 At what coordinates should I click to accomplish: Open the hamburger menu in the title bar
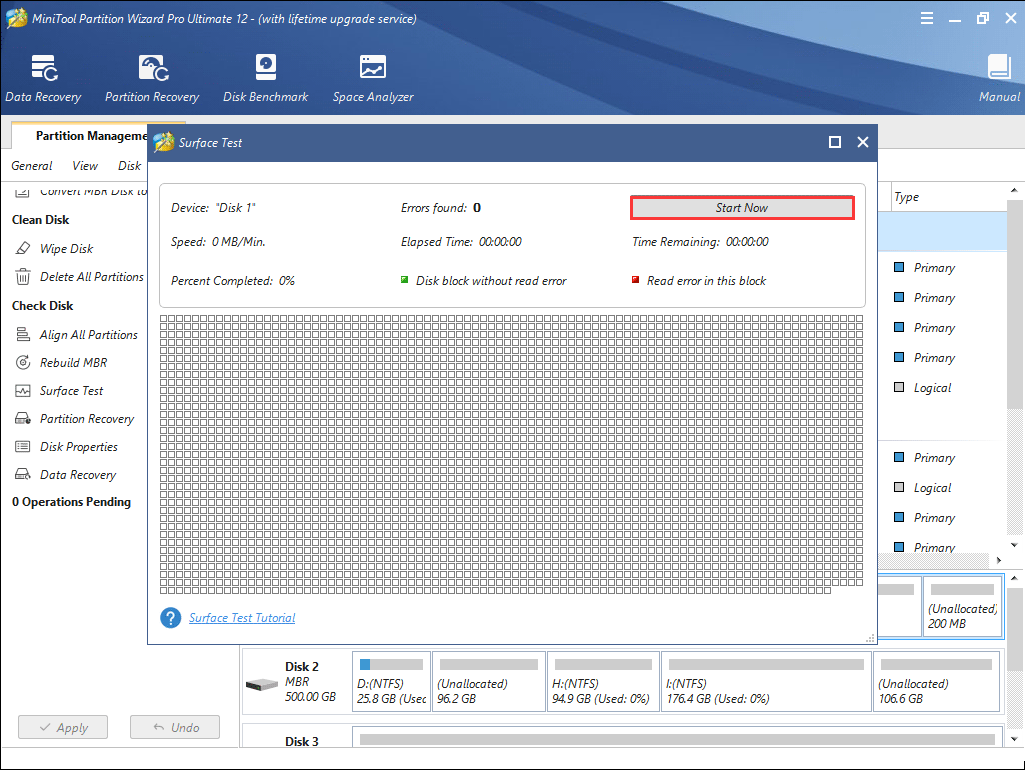click(926, 18)
